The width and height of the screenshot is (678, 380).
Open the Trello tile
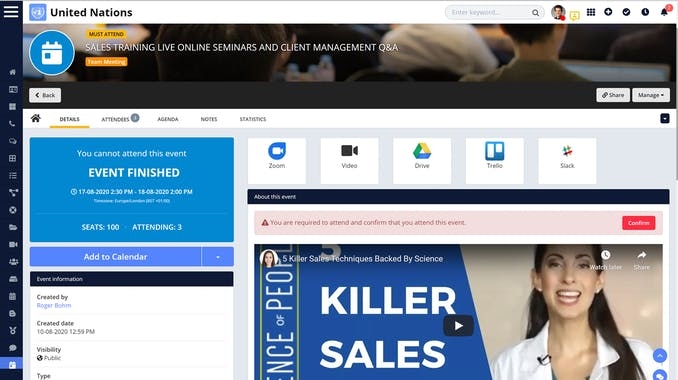click(x=495, y=161)
